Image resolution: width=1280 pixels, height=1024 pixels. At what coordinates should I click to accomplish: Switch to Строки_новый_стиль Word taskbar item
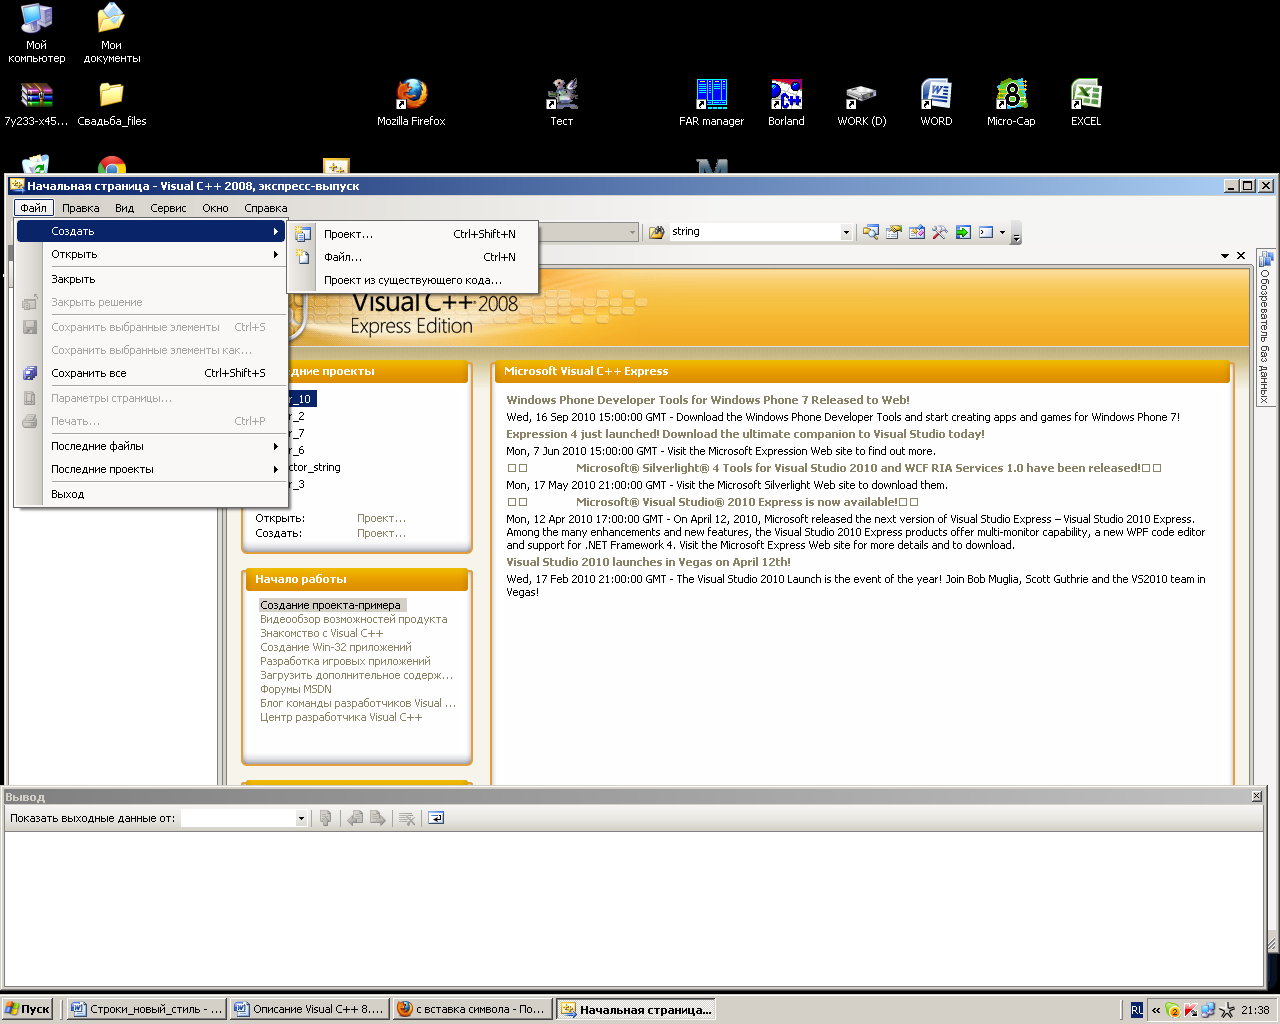tap(146, 1009)
